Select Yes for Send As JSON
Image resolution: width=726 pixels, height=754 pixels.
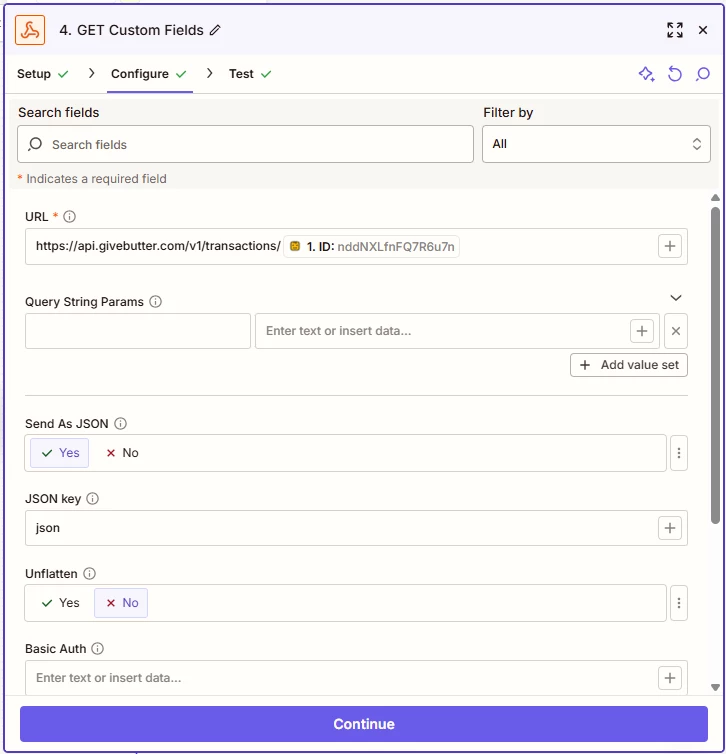(x=60, y=453)
